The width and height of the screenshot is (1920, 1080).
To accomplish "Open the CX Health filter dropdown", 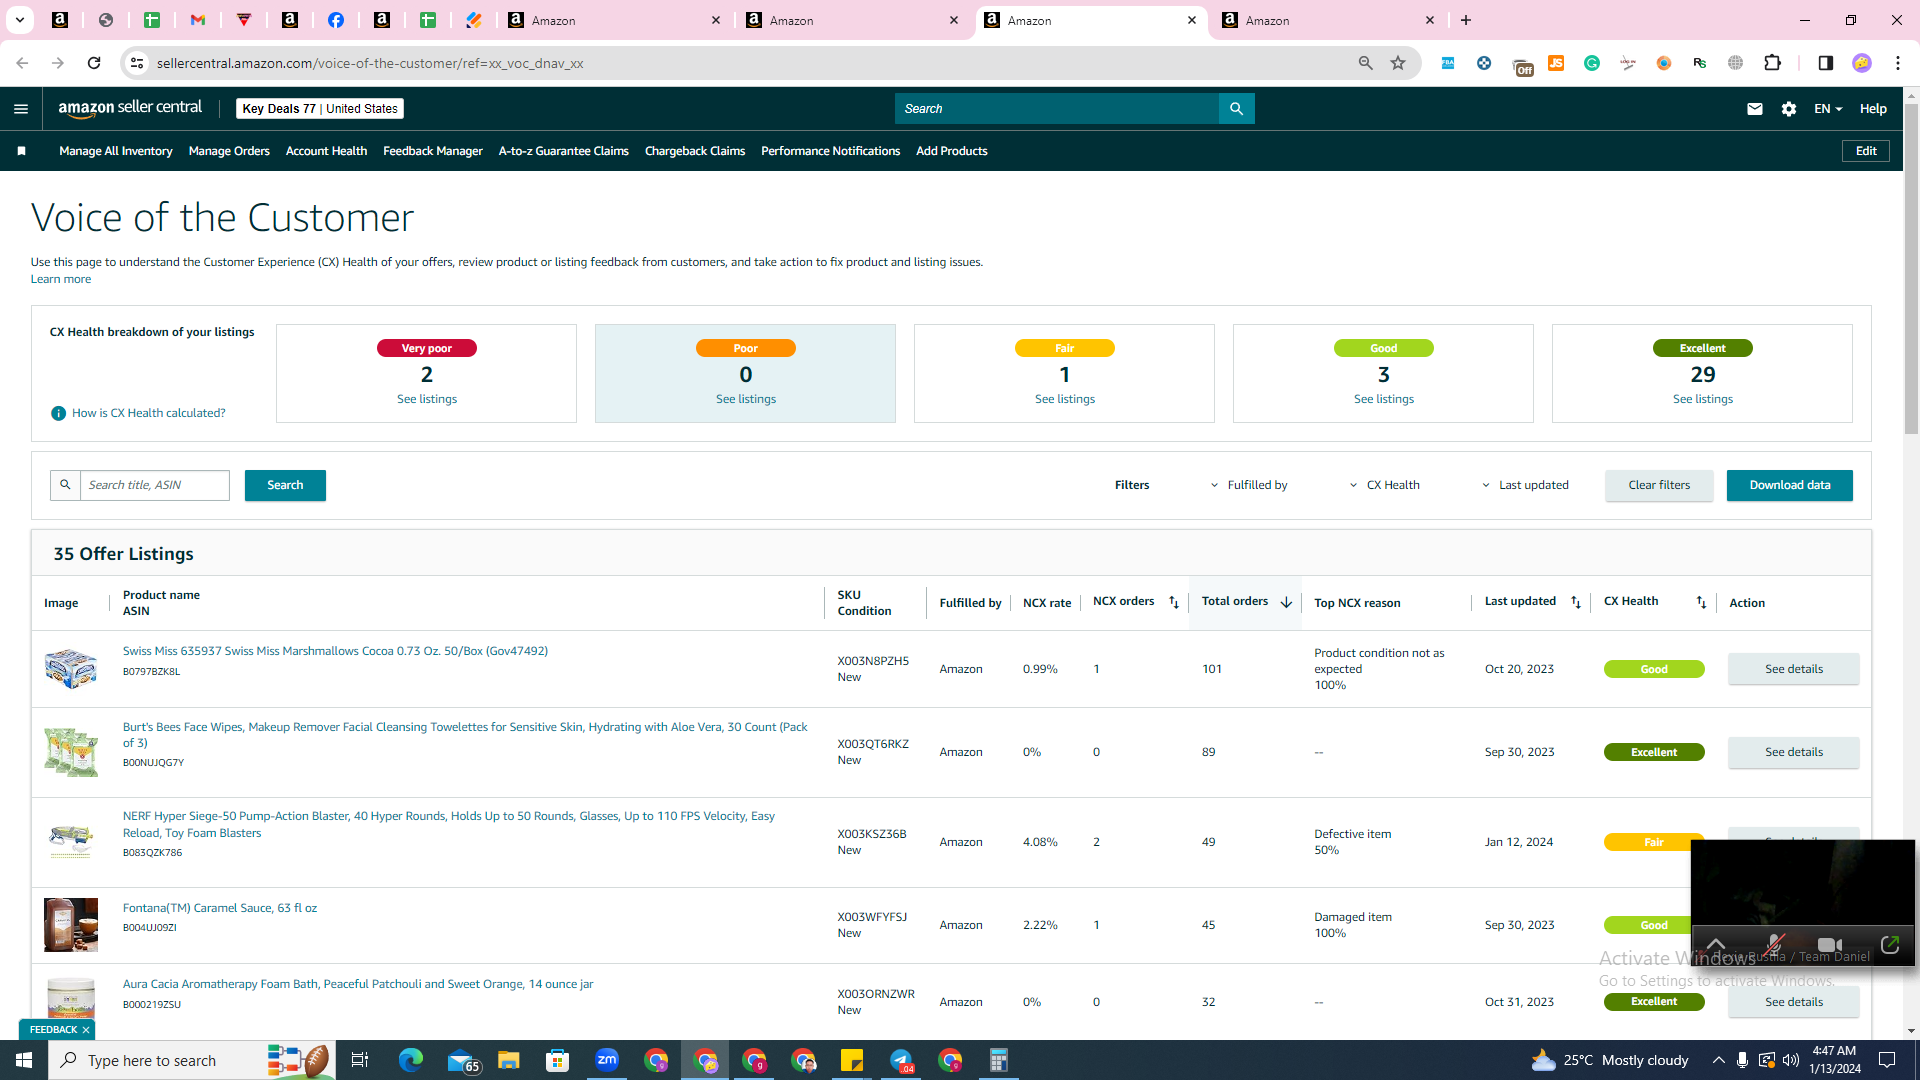I will [x=1384, y=485].
